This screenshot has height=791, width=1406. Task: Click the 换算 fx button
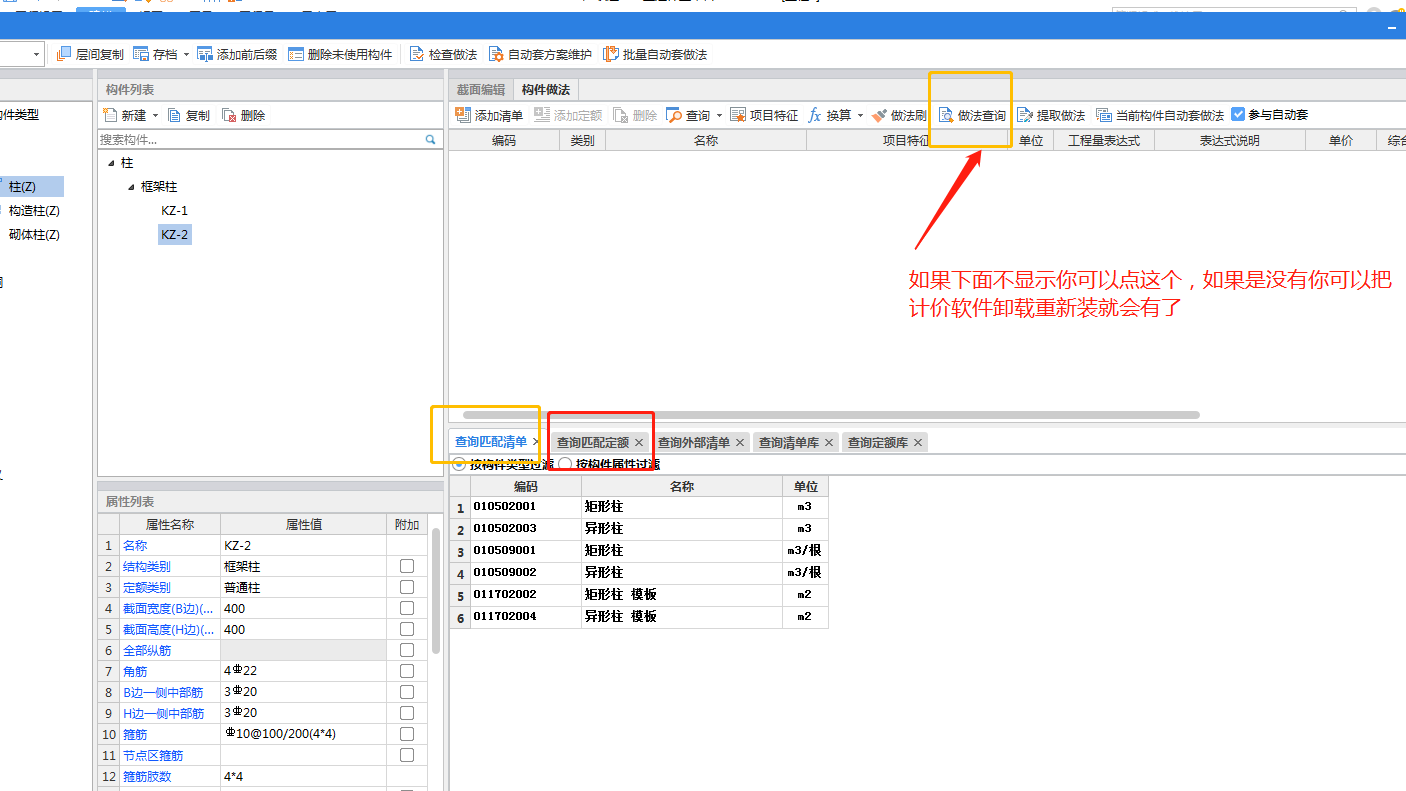(830, 115)
